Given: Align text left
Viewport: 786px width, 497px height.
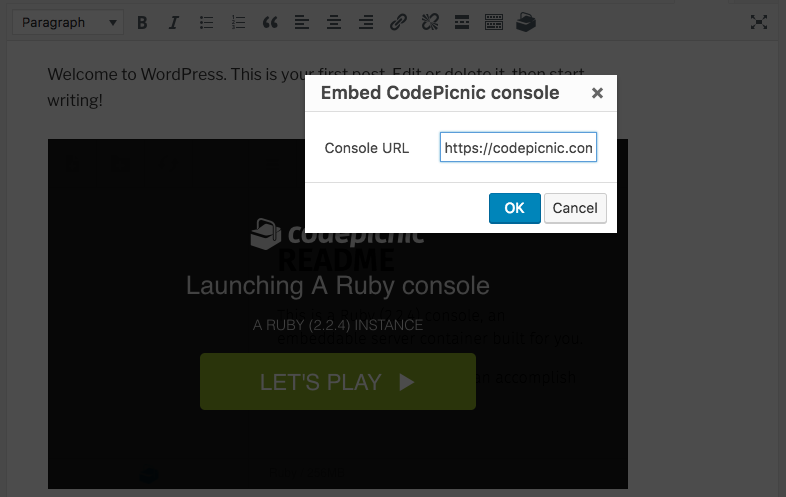Looking at the screenshot, I should click(302, 23).
